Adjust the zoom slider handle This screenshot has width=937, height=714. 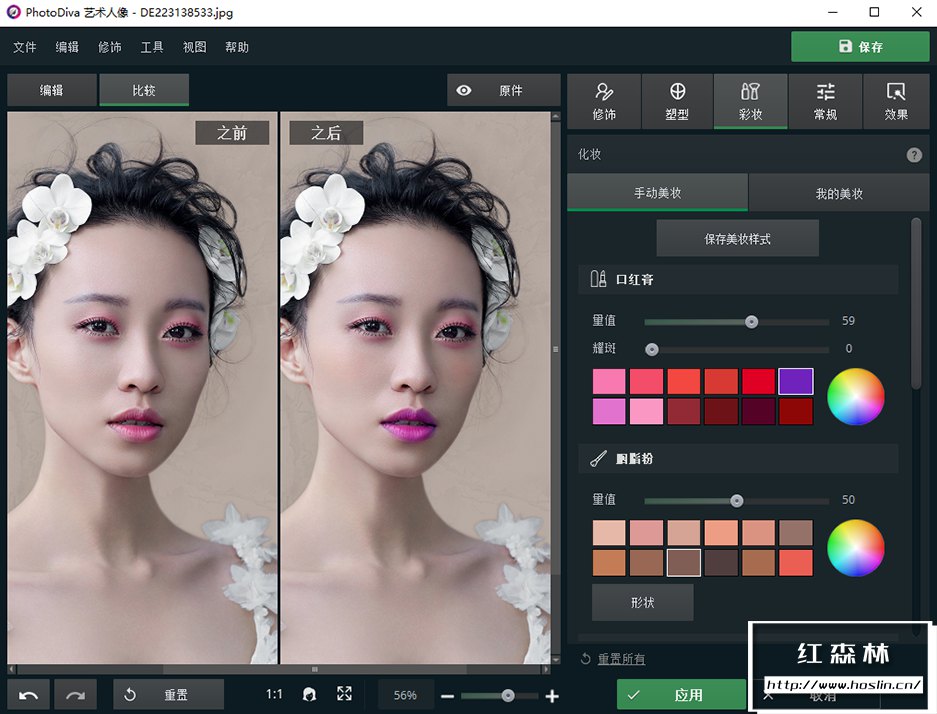tap(507, 695)
